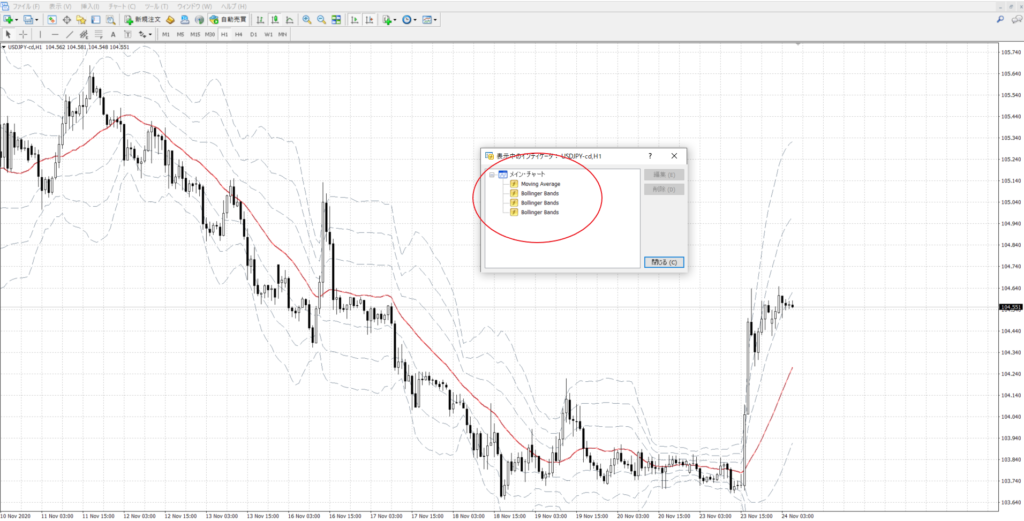Open the Strategy Tester magnifier icon
Screen dimensions: 1024x521
tap(110, 20)
